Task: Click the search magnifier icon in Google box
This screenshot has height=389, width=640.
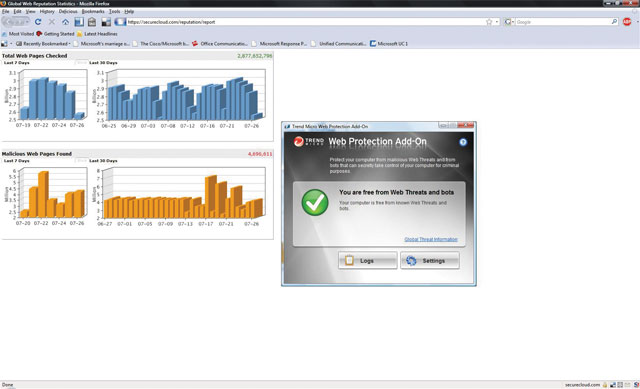Action: [x=614, y=22]
